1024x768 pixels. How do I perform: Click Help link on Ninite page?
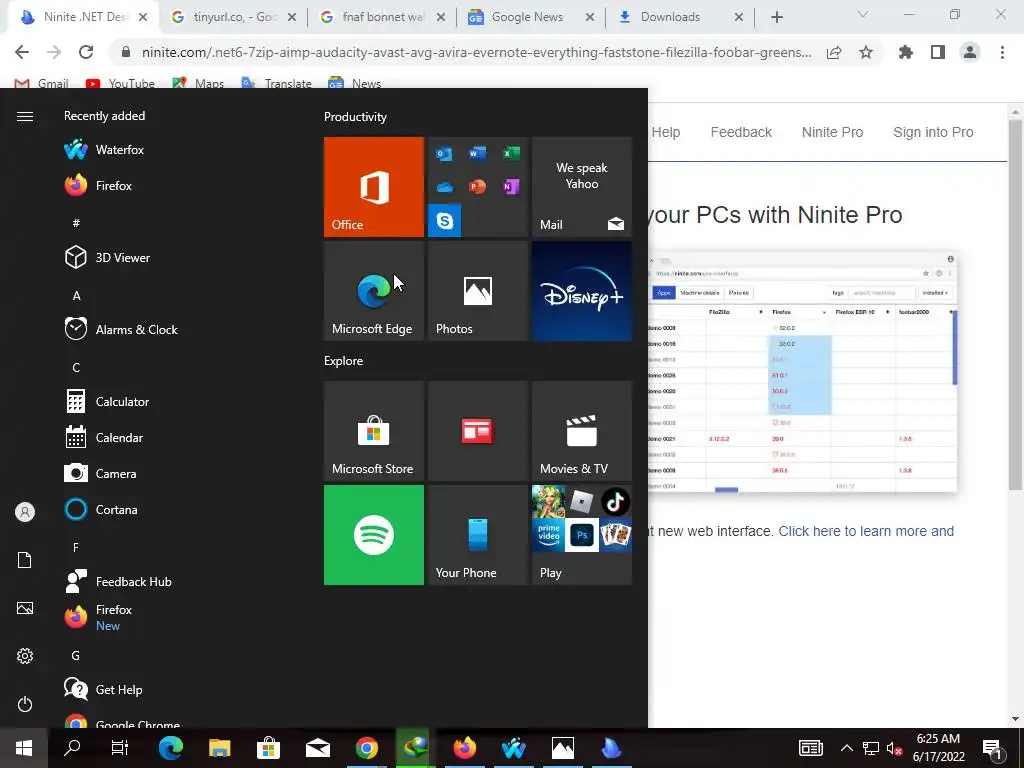pos(665,132)
